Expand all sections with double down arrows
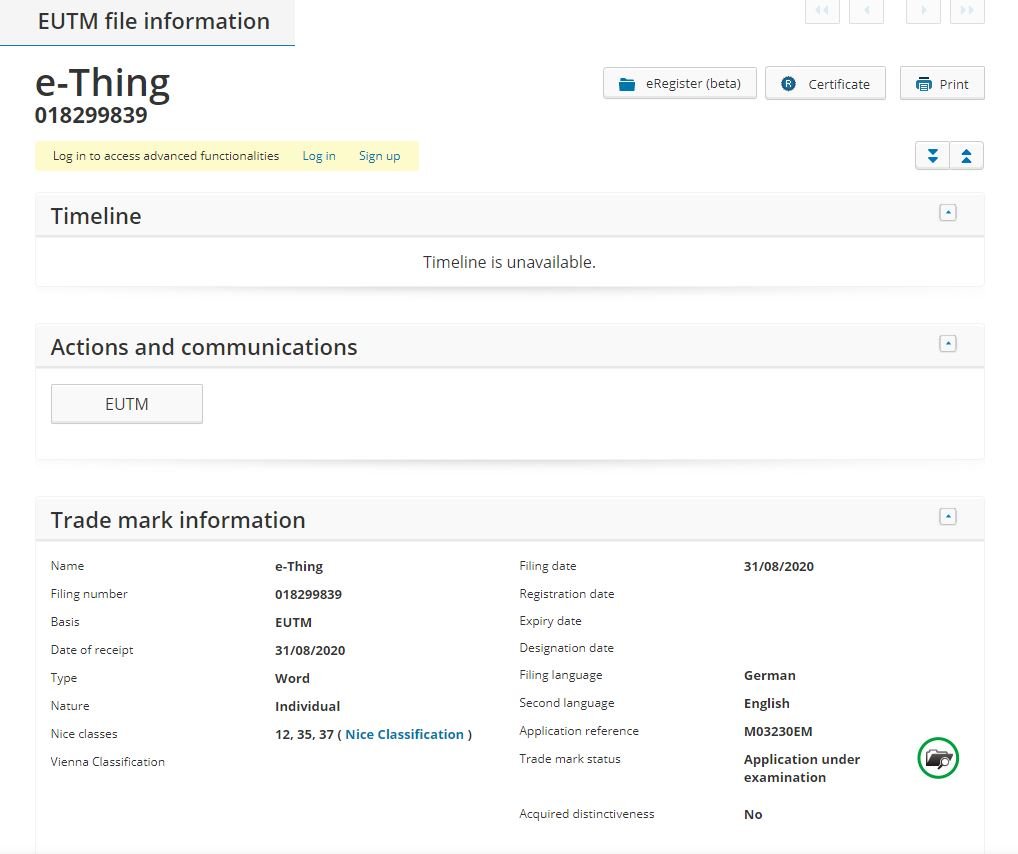The height and width of the screenshot is (854, 1018). pyautogui.click(x=932, y=156)
